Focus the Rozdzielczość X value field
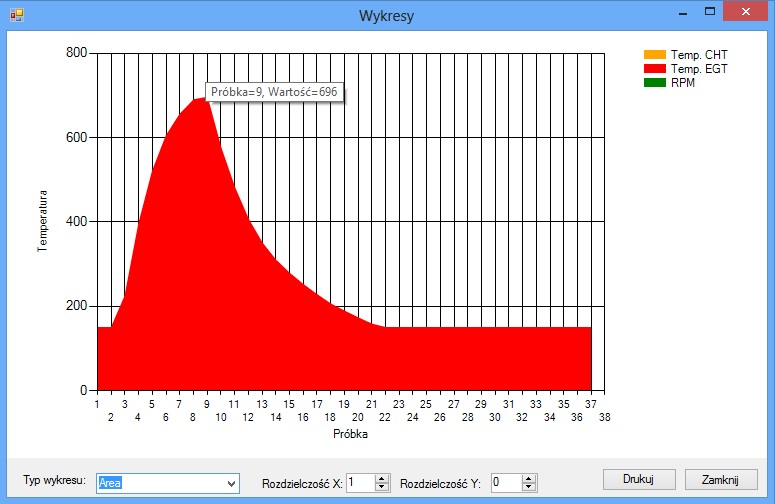 (x=360, y=483)
